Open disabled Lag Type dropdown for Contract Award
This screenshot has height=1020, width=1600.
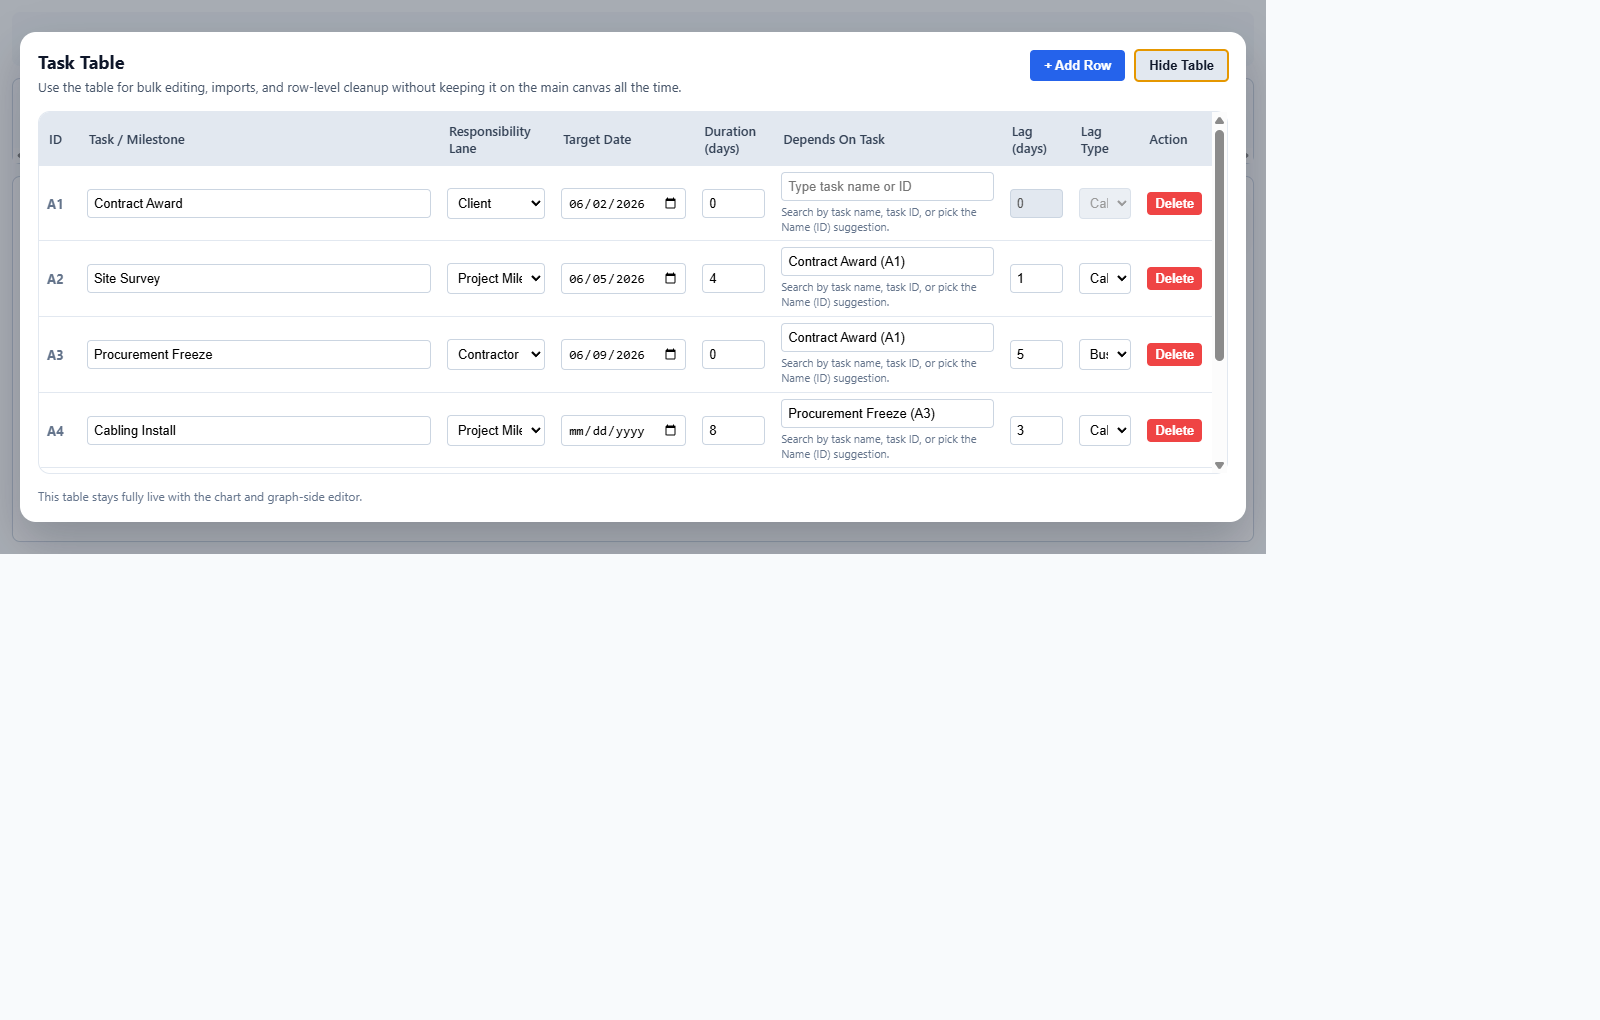[1105, 203]
